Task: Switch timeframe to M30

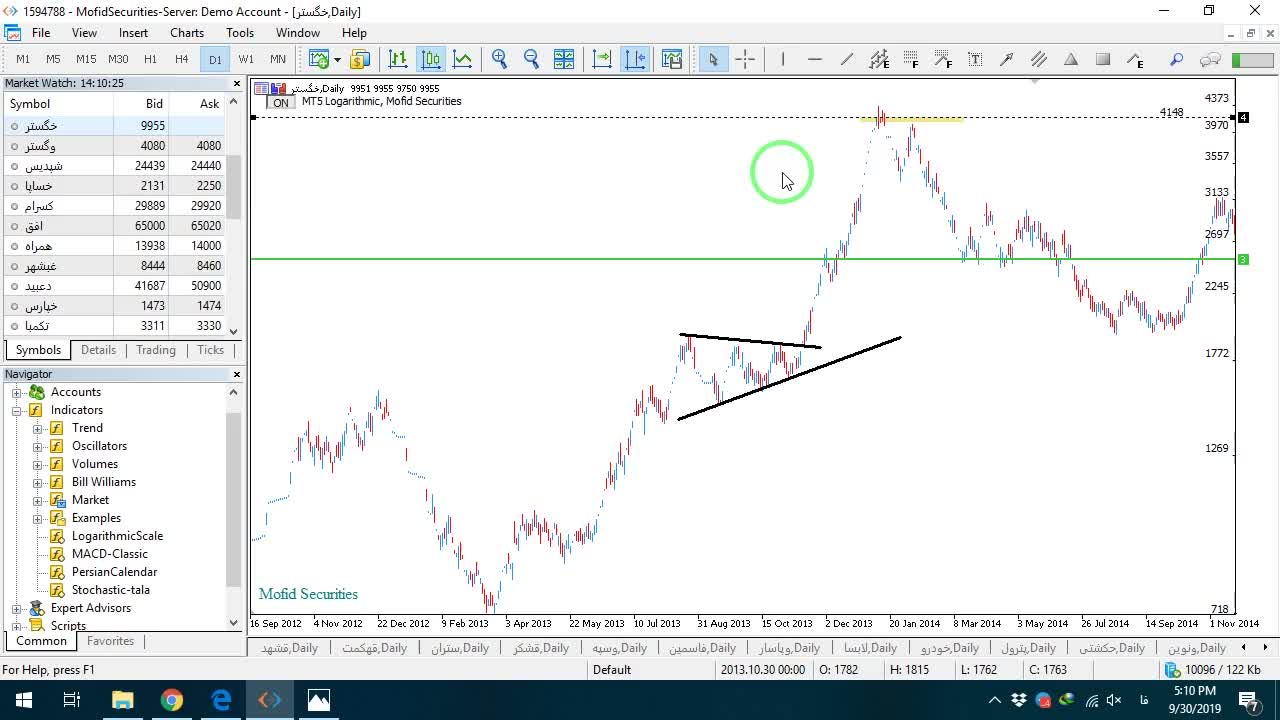Action: click(x=118, y=59)
